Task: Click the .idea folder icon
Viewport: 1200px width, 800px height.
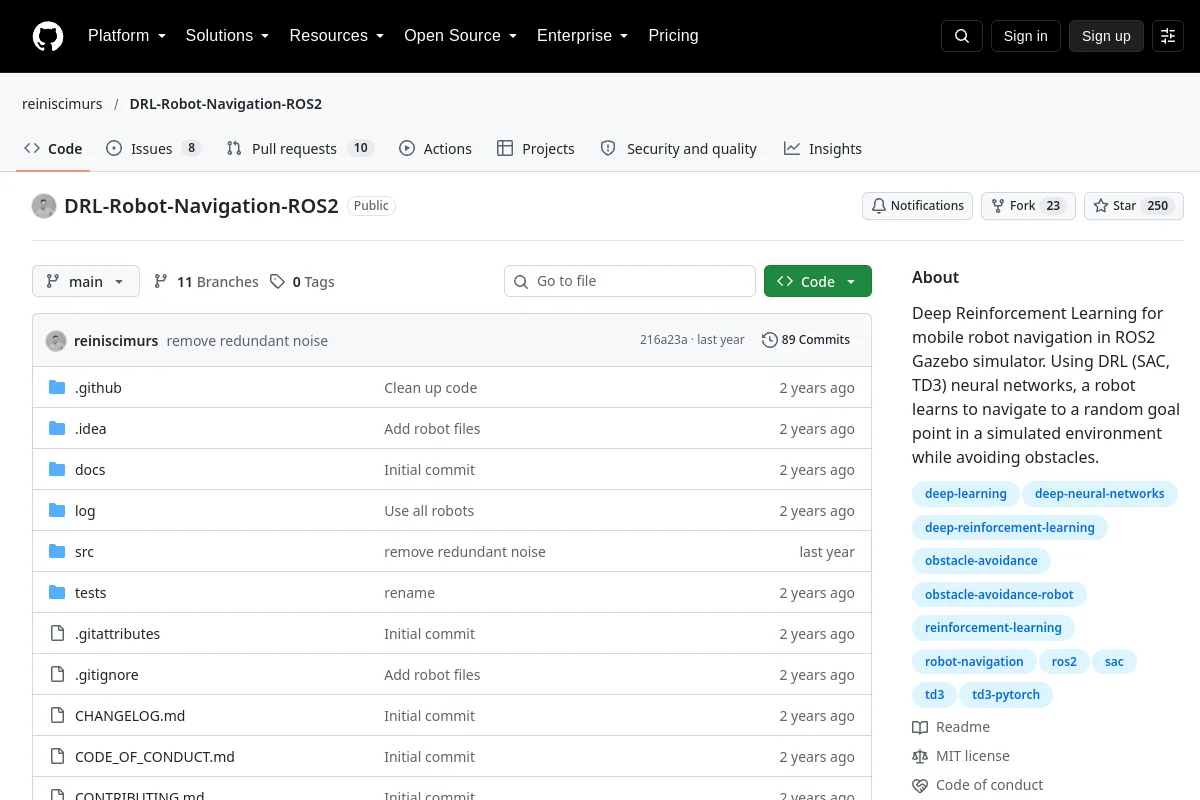Action: (x=57, y=429)
